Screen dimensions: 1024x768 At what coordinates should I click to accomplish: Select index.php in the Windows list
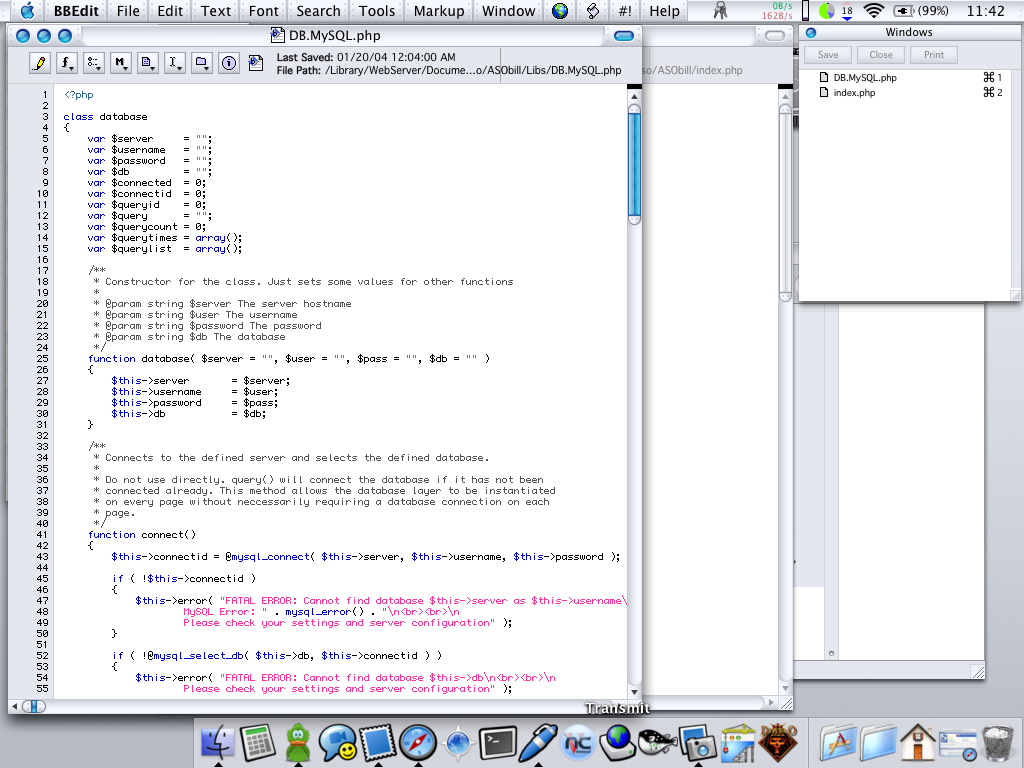pos(853,93)
